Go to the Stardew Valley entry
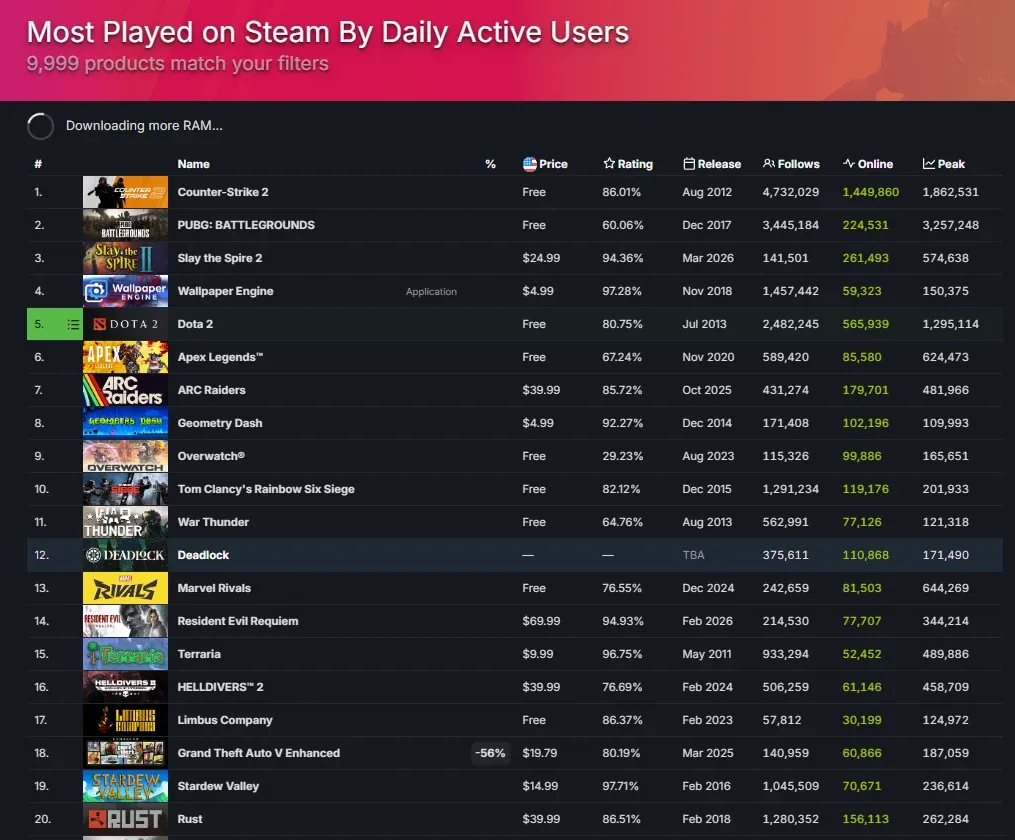The image size is (1015, 840). 218,786
